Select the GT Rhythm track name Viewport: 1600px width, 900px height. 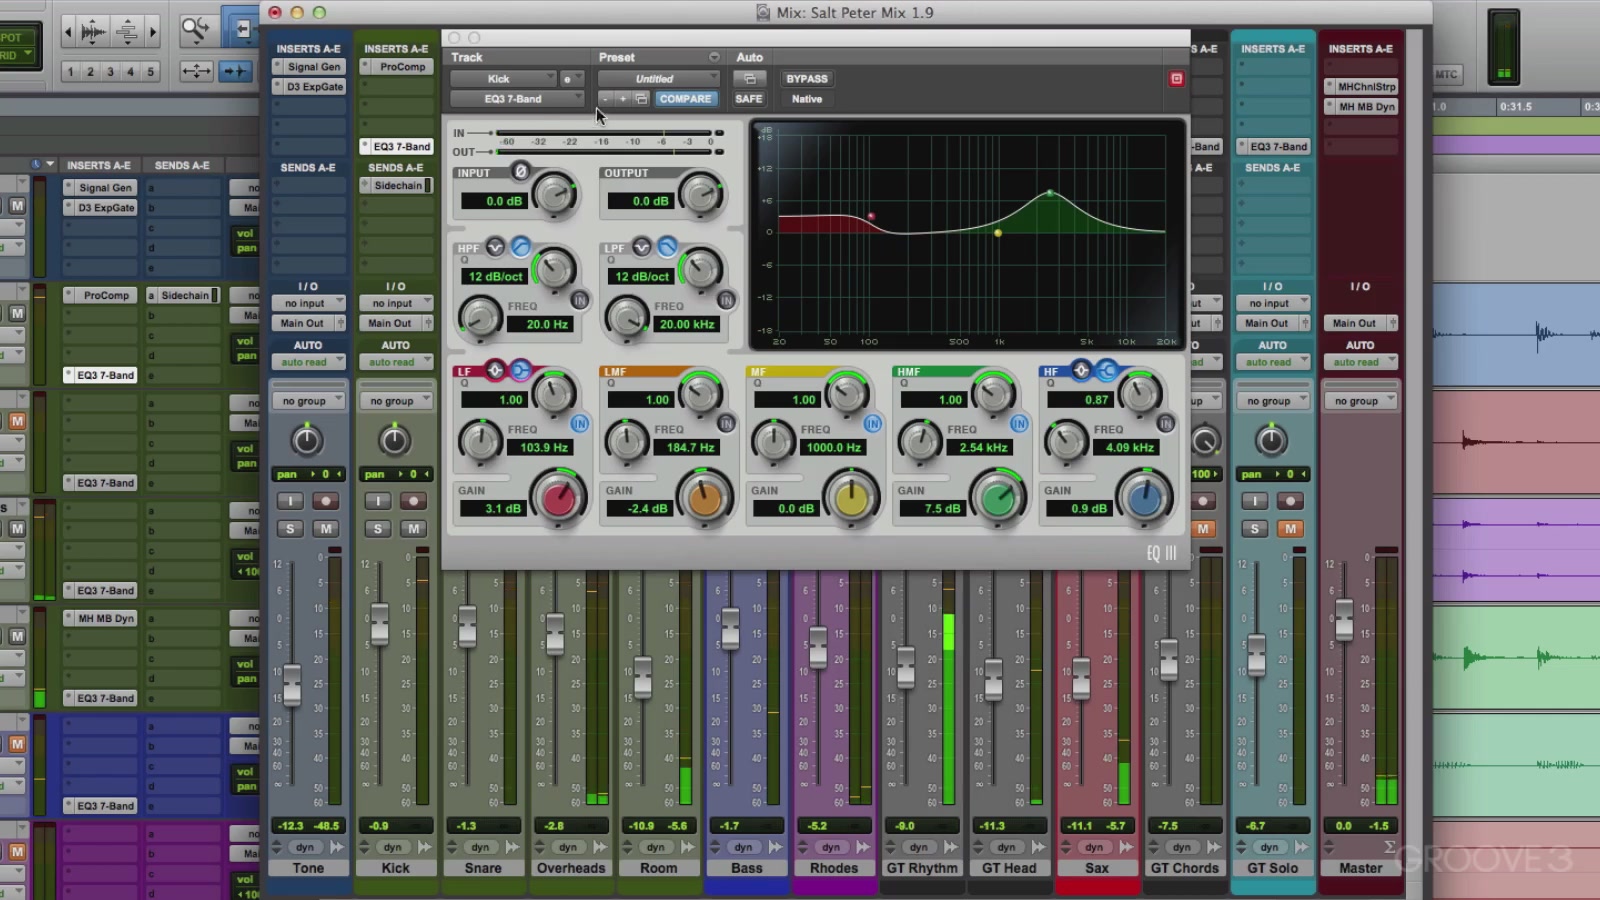click(x=922, y=868)
